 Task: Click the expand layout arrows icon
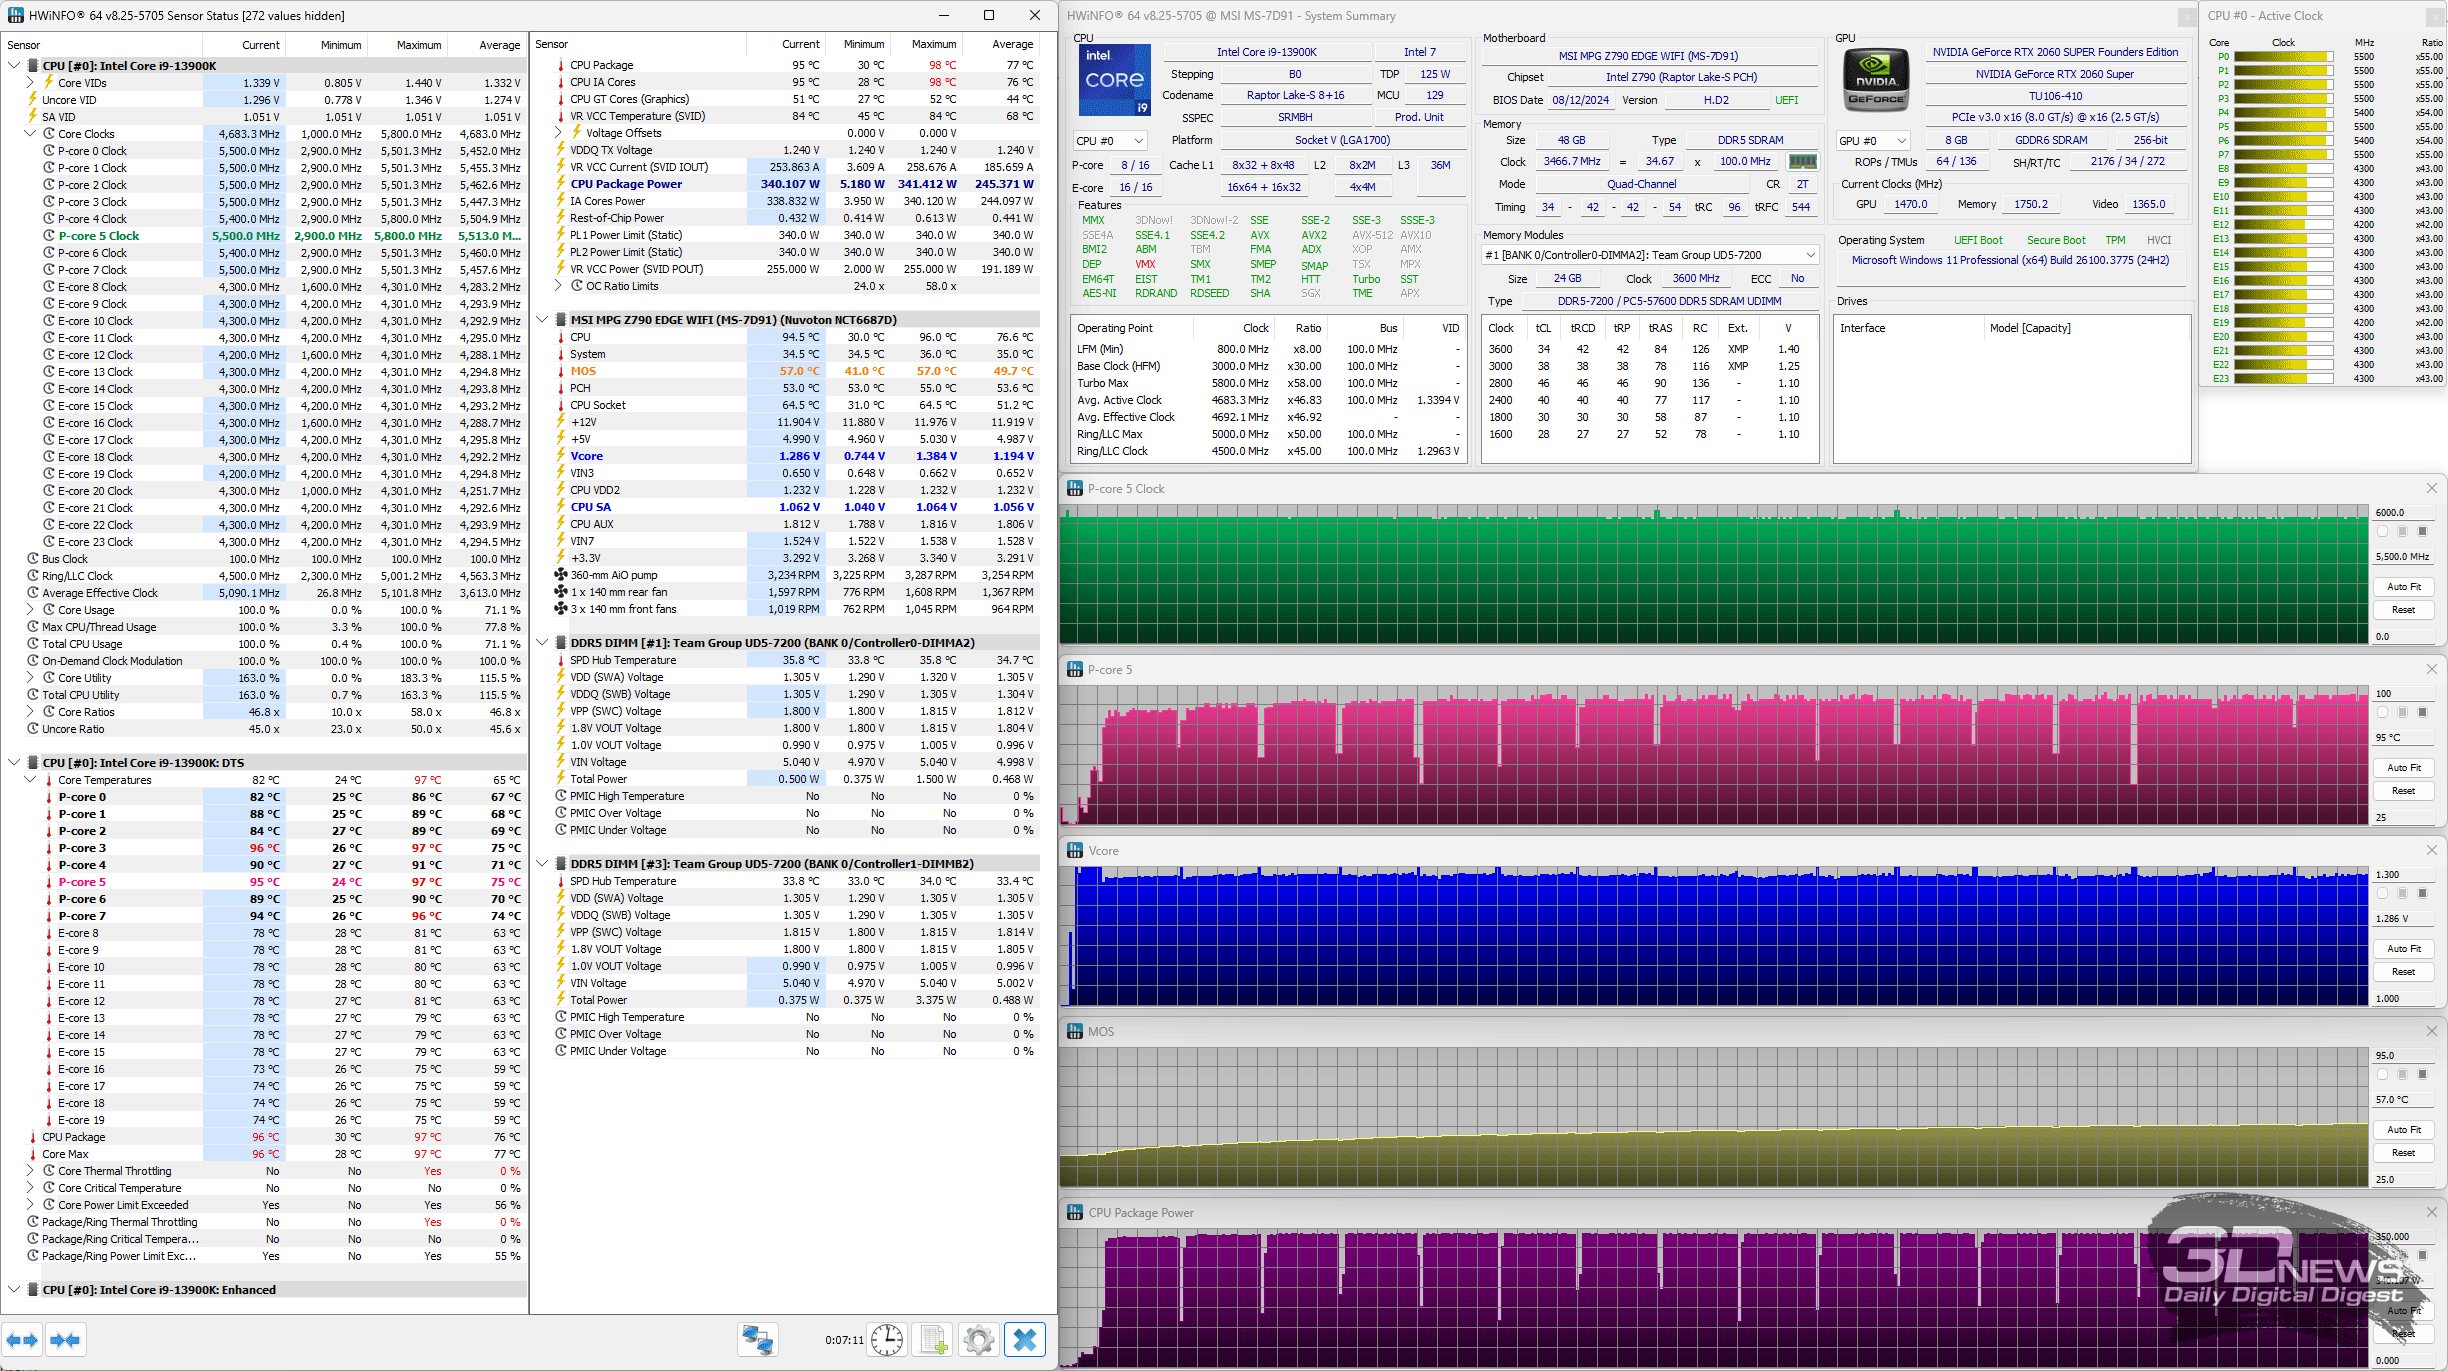pos(22,1340)
